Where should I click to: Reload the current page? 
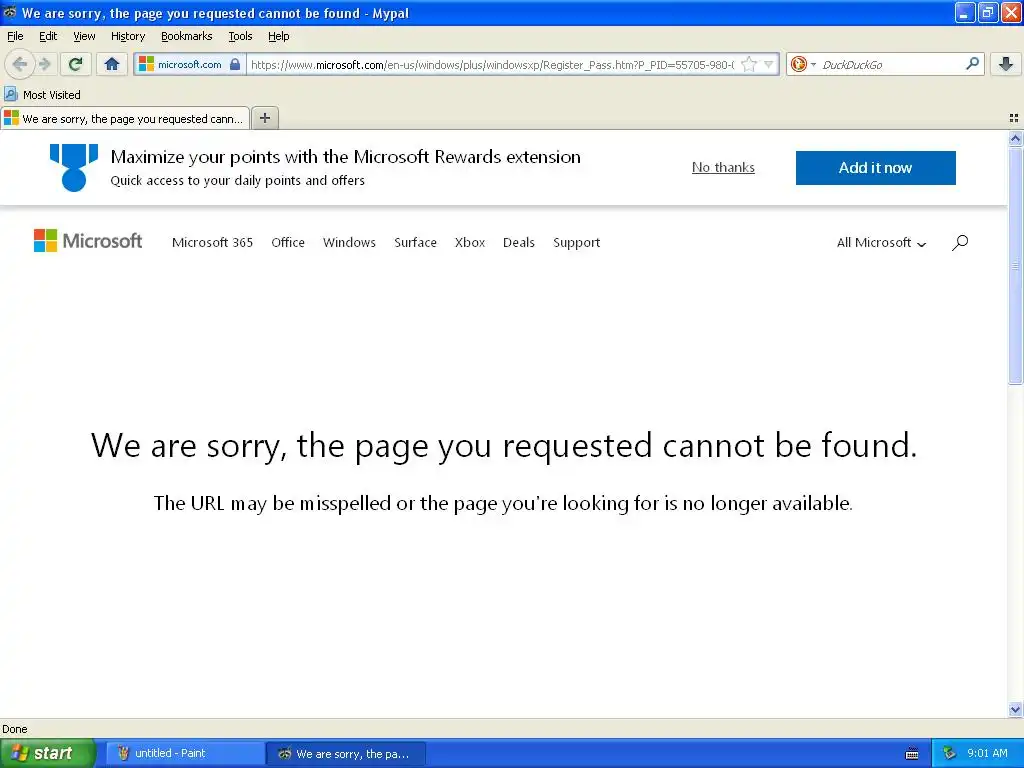click(x=76, y=64)
